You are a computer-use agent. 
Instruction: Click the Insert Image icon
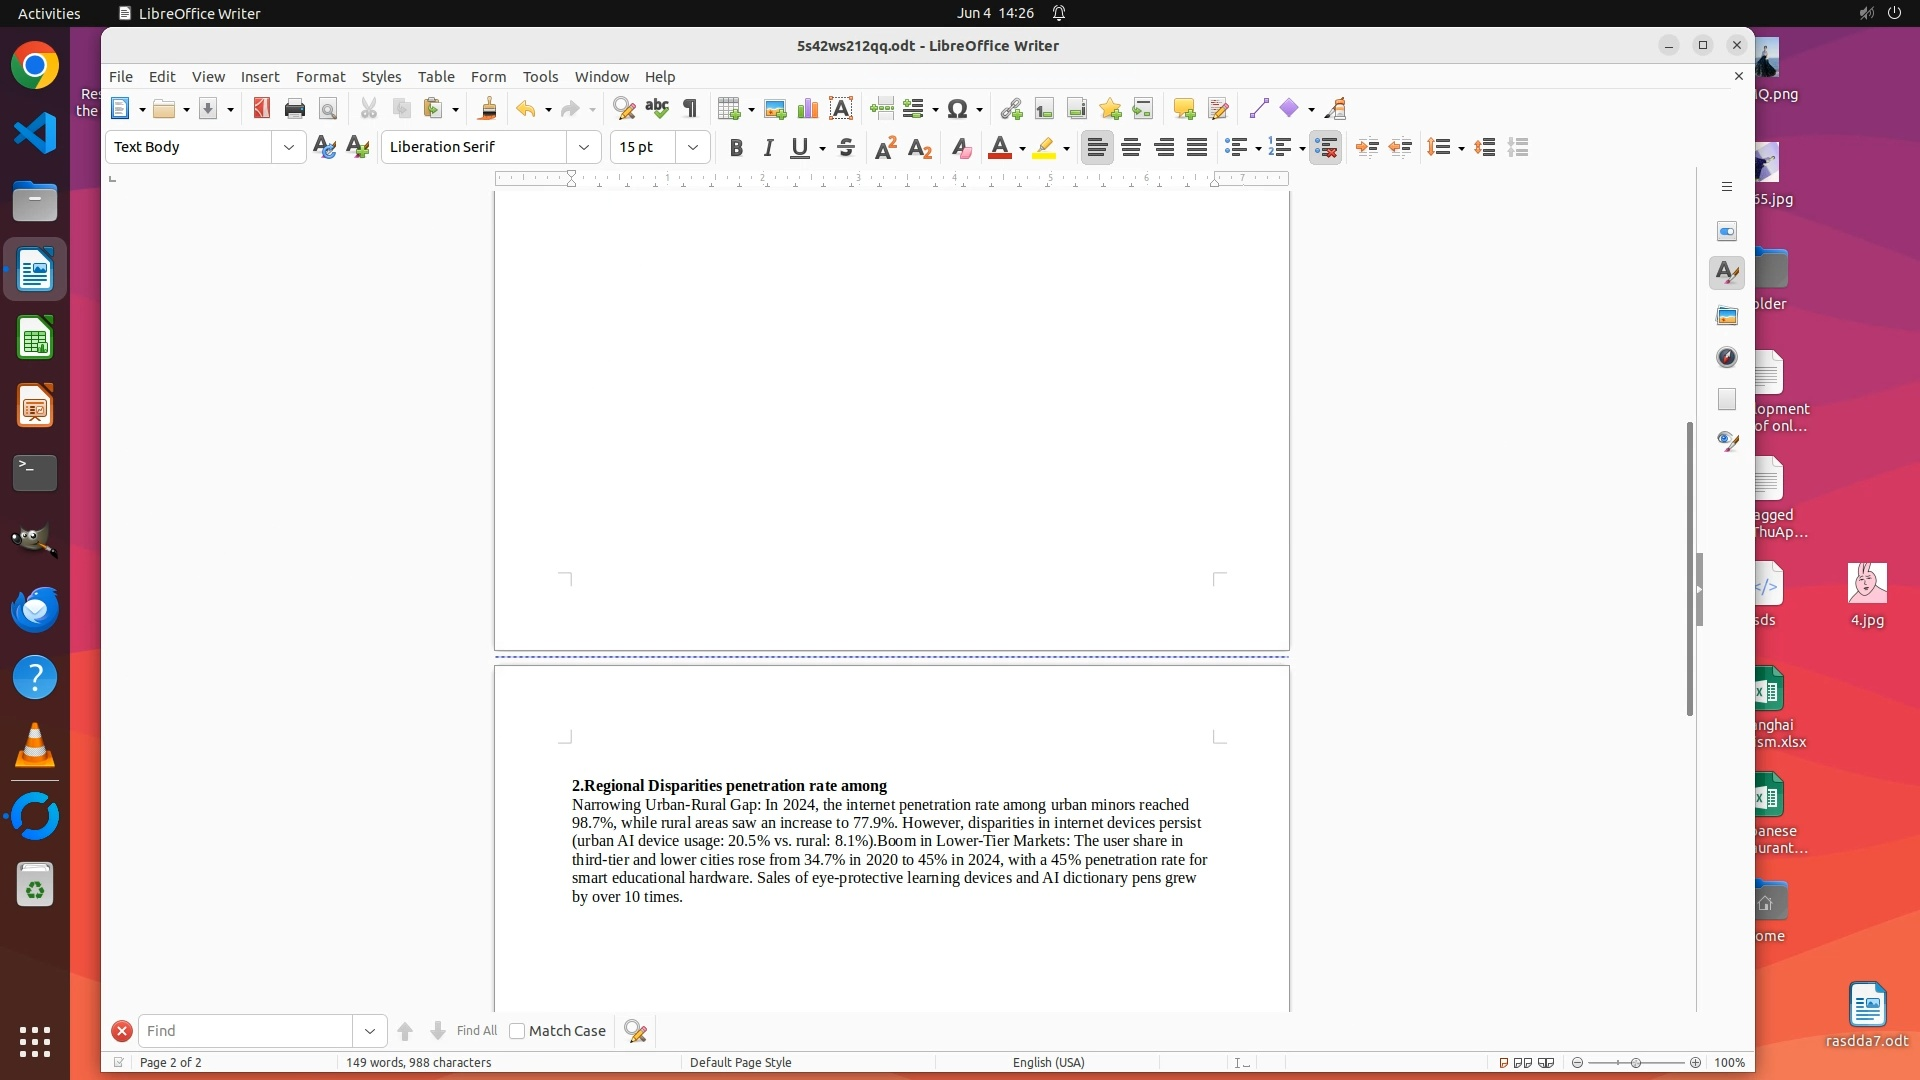click(x=775, y=109)
